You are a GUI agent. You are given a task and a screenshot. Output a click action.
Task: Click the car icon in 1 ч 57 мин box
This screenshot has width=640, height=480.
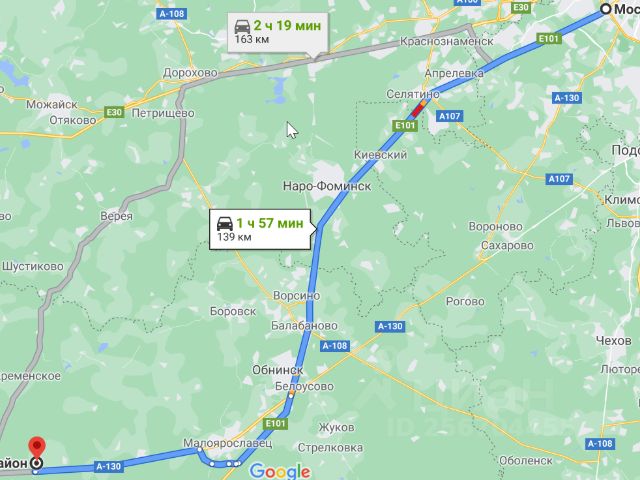(x=224, y=224)
